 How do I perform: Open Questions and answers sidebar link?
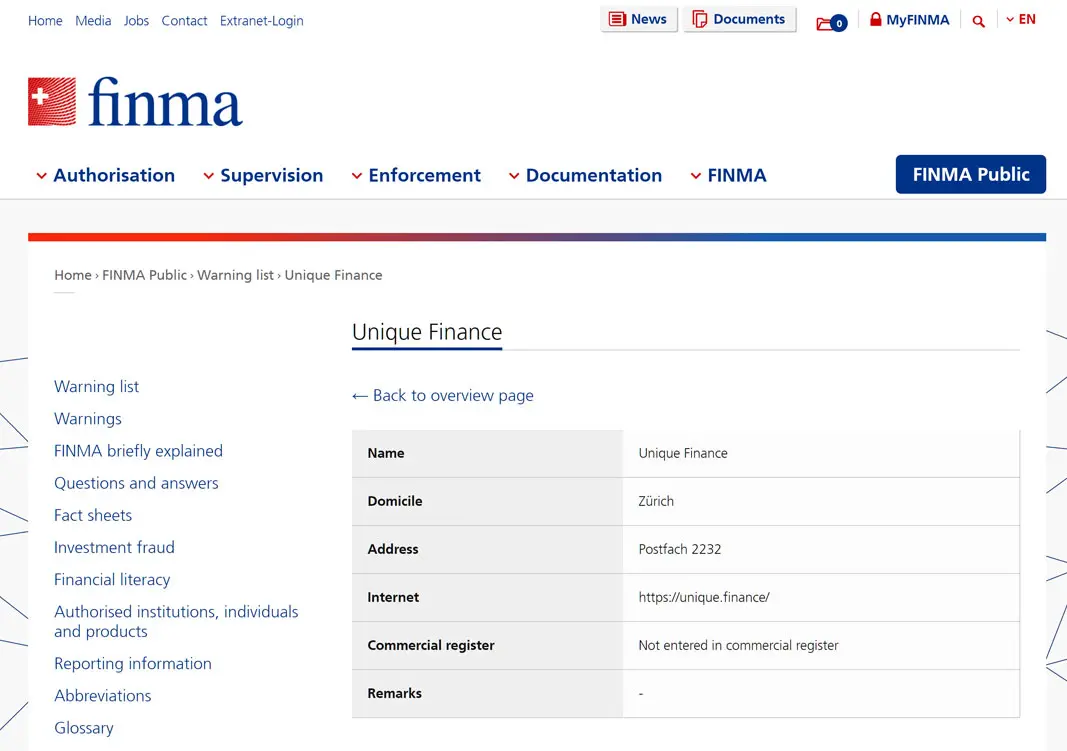(136, 483)
